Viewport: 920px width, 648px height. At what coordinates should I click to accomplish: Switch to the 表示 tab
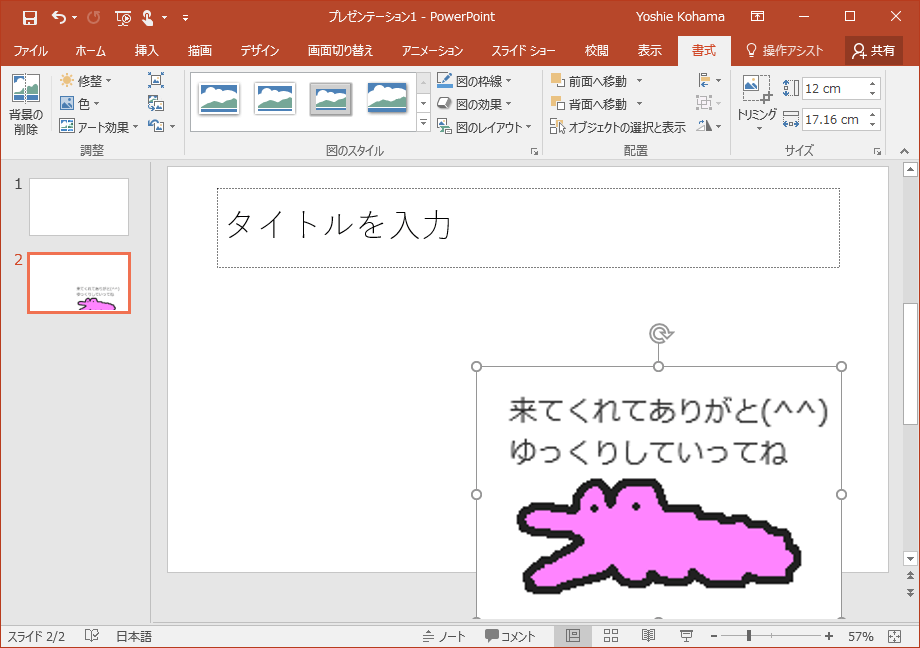(x=650, y=50)
